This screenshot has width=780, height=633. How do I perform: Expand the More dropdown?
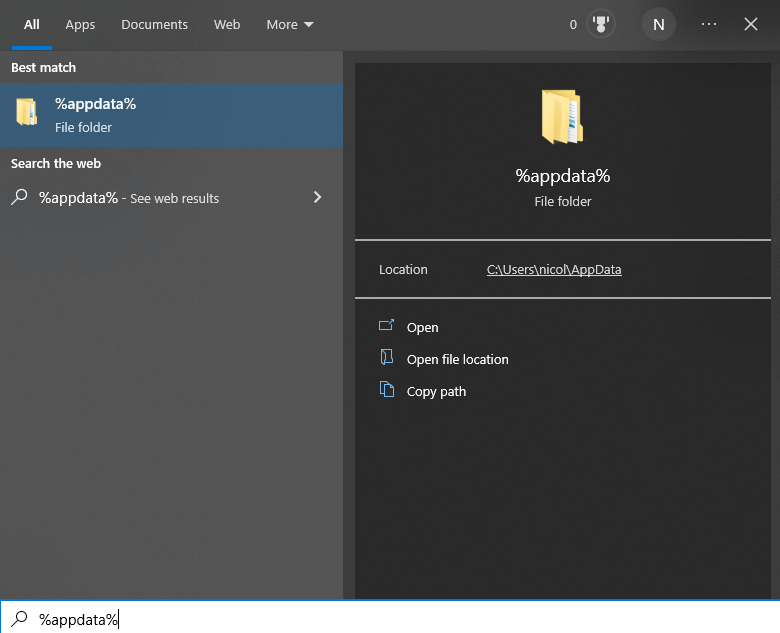pyautogui.click(x=290, y=24)
